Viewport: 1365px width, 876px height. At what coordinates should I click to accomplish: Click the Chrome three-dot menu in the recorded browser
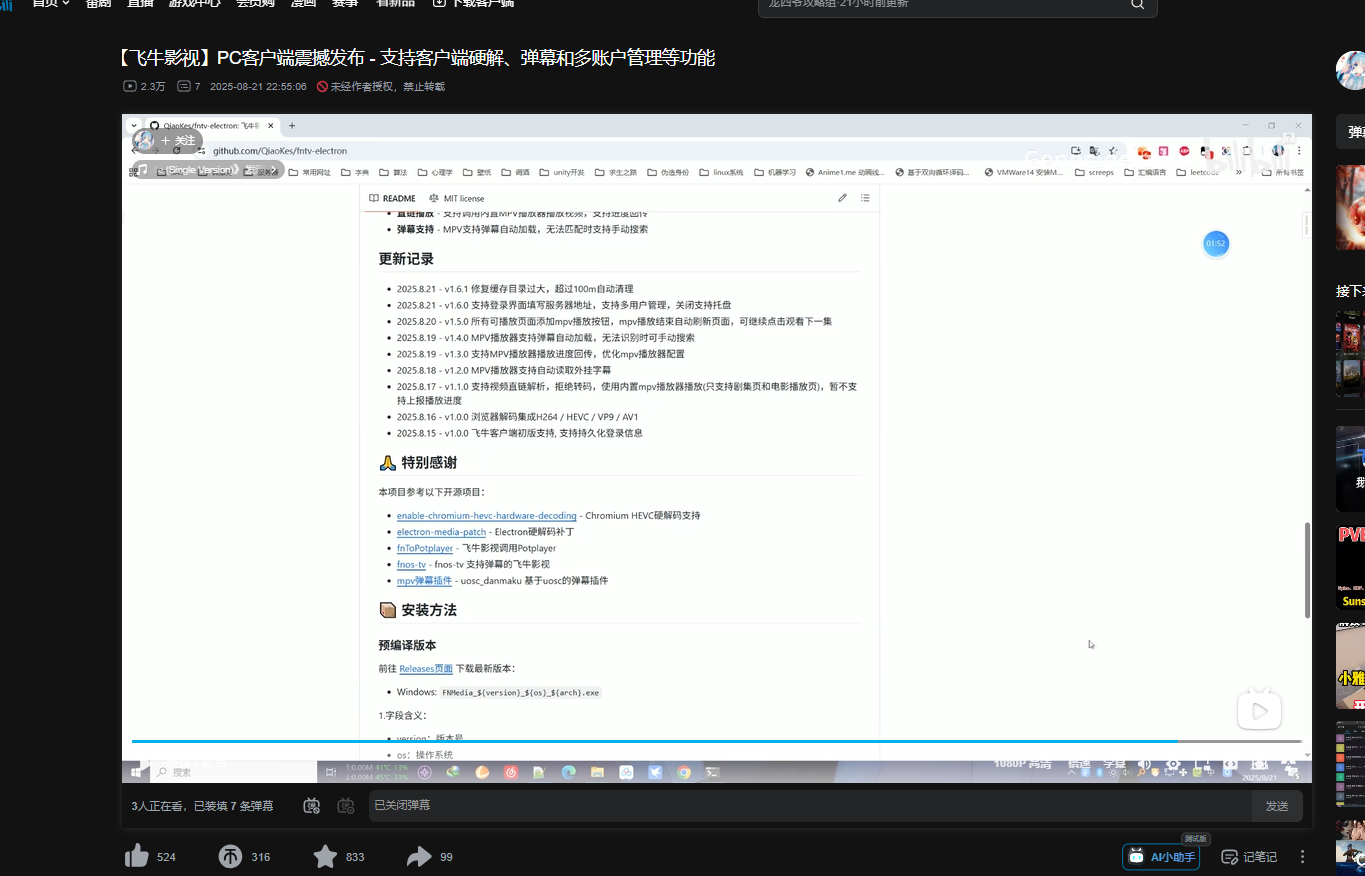coord(1297,151)
